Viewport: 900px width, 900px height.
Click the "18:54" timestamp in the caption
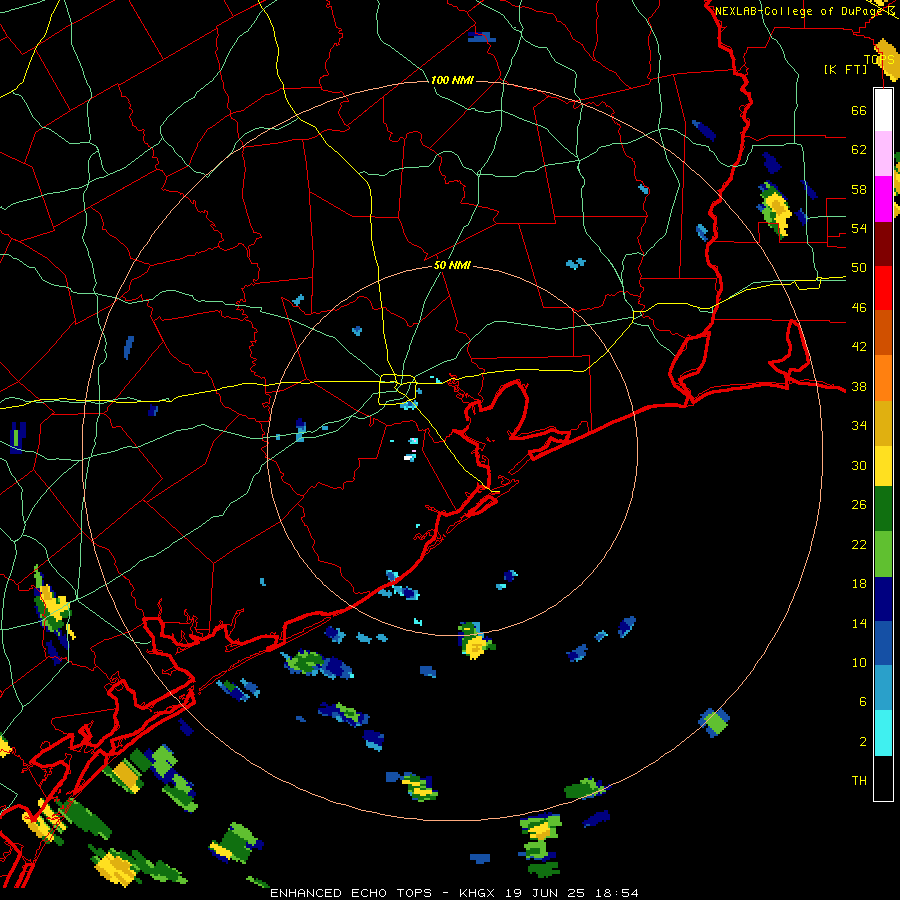click(619, 893)
